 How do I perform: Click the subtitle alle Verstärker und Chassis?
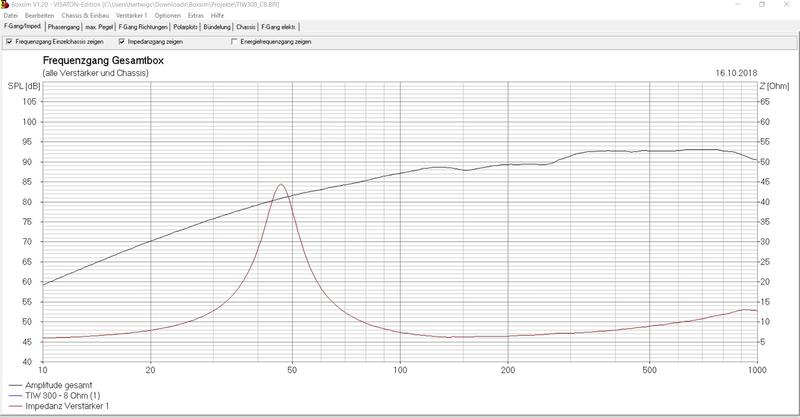[95, 73]
